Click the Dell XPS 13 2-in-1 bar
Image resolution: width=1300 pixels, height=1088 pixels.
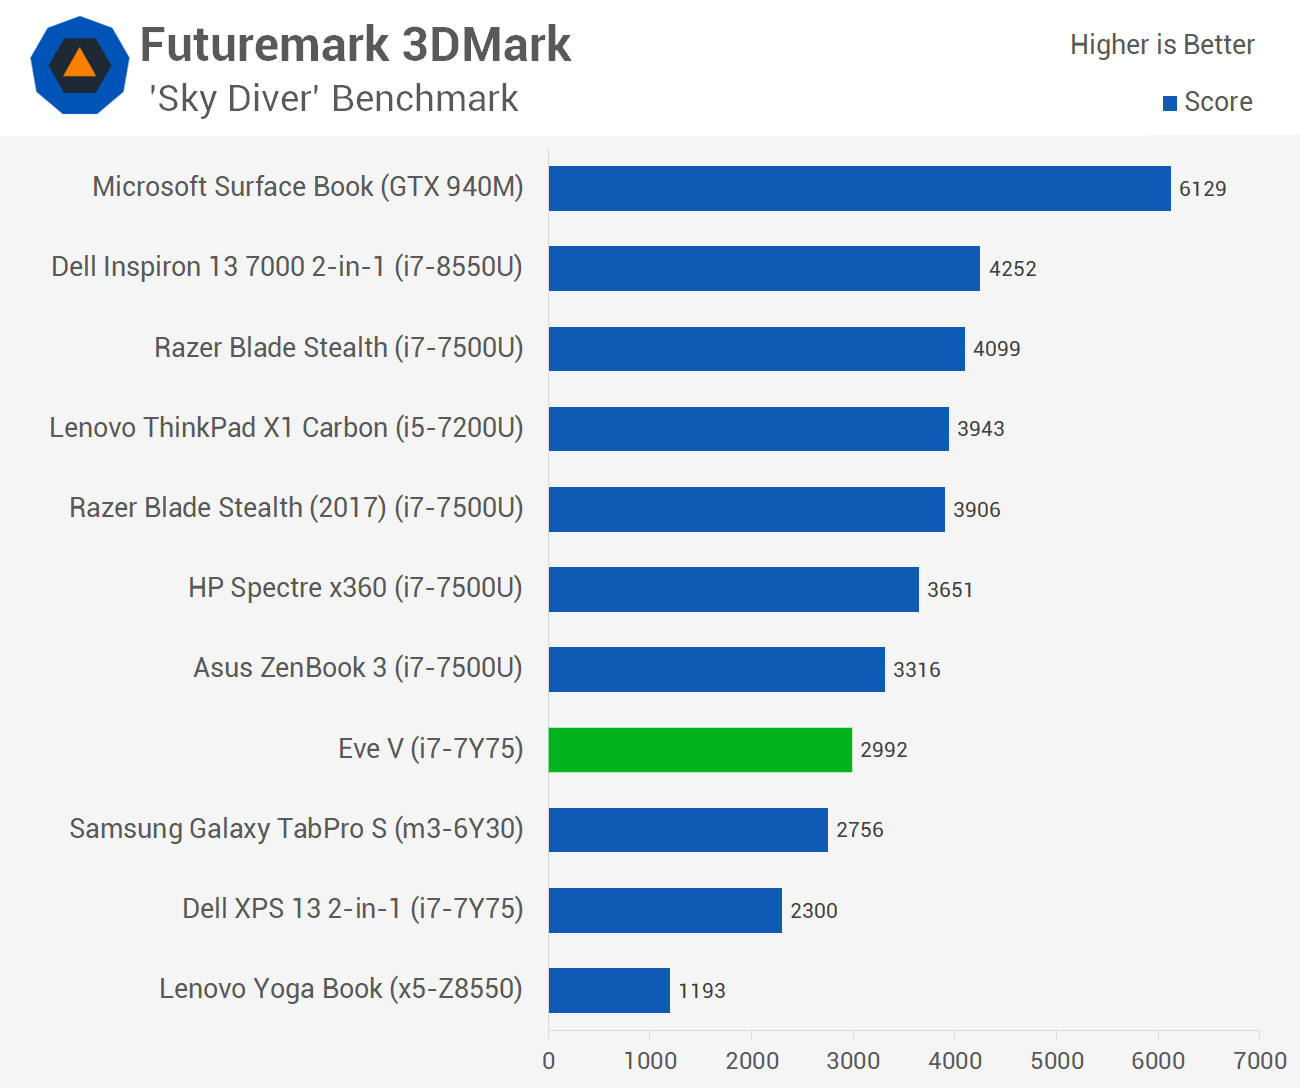[x=665, y=910]
